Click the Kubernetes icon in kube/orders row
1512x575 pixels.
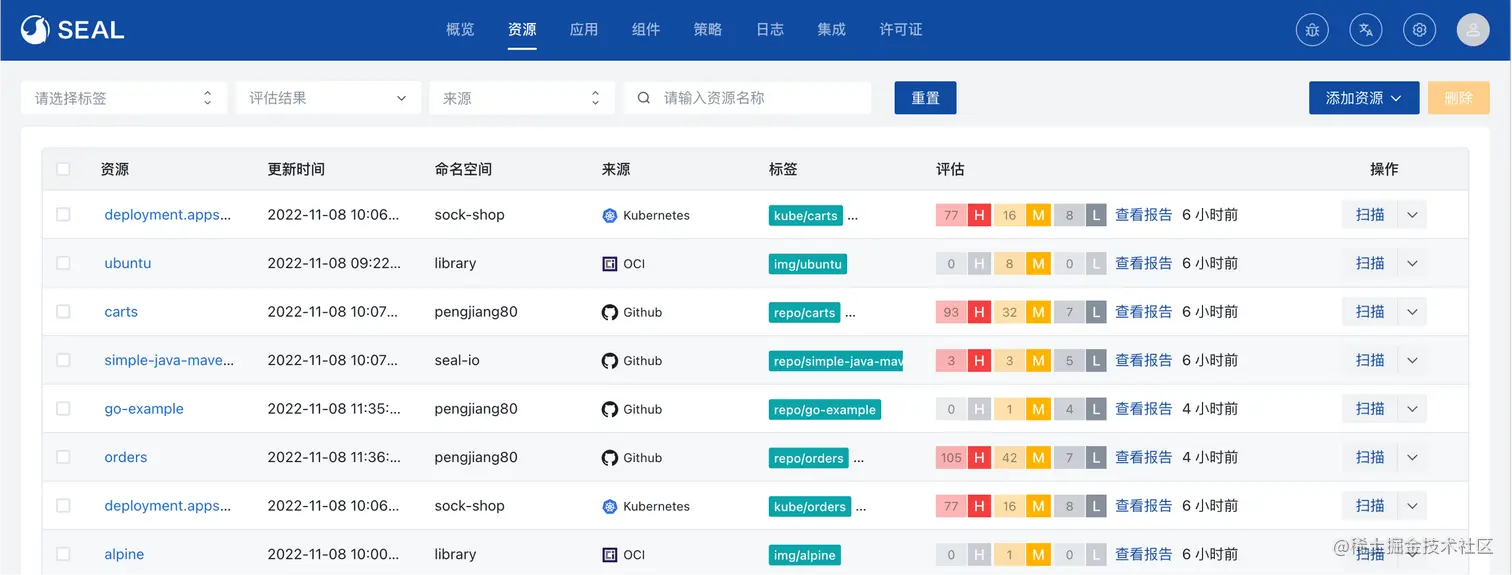click(x=610, y=506)
